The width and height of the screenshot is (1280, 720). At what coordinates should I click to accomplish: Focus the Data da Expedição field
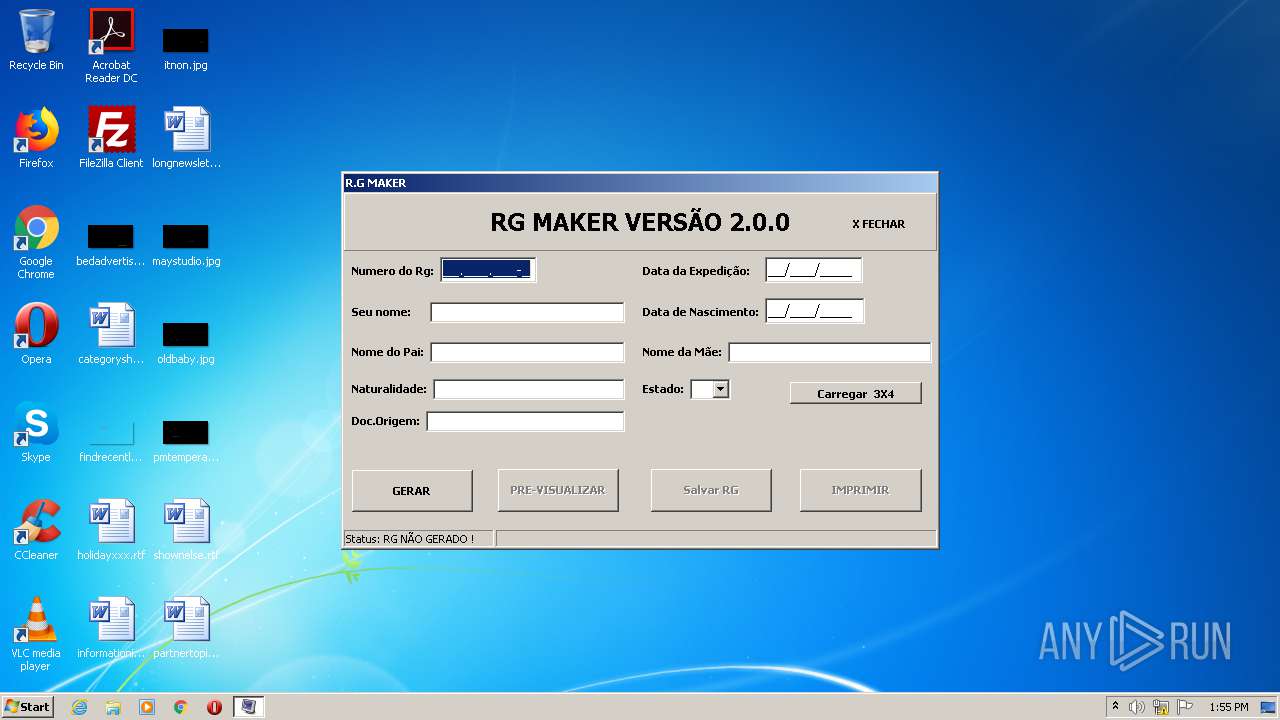coord(813,270)
